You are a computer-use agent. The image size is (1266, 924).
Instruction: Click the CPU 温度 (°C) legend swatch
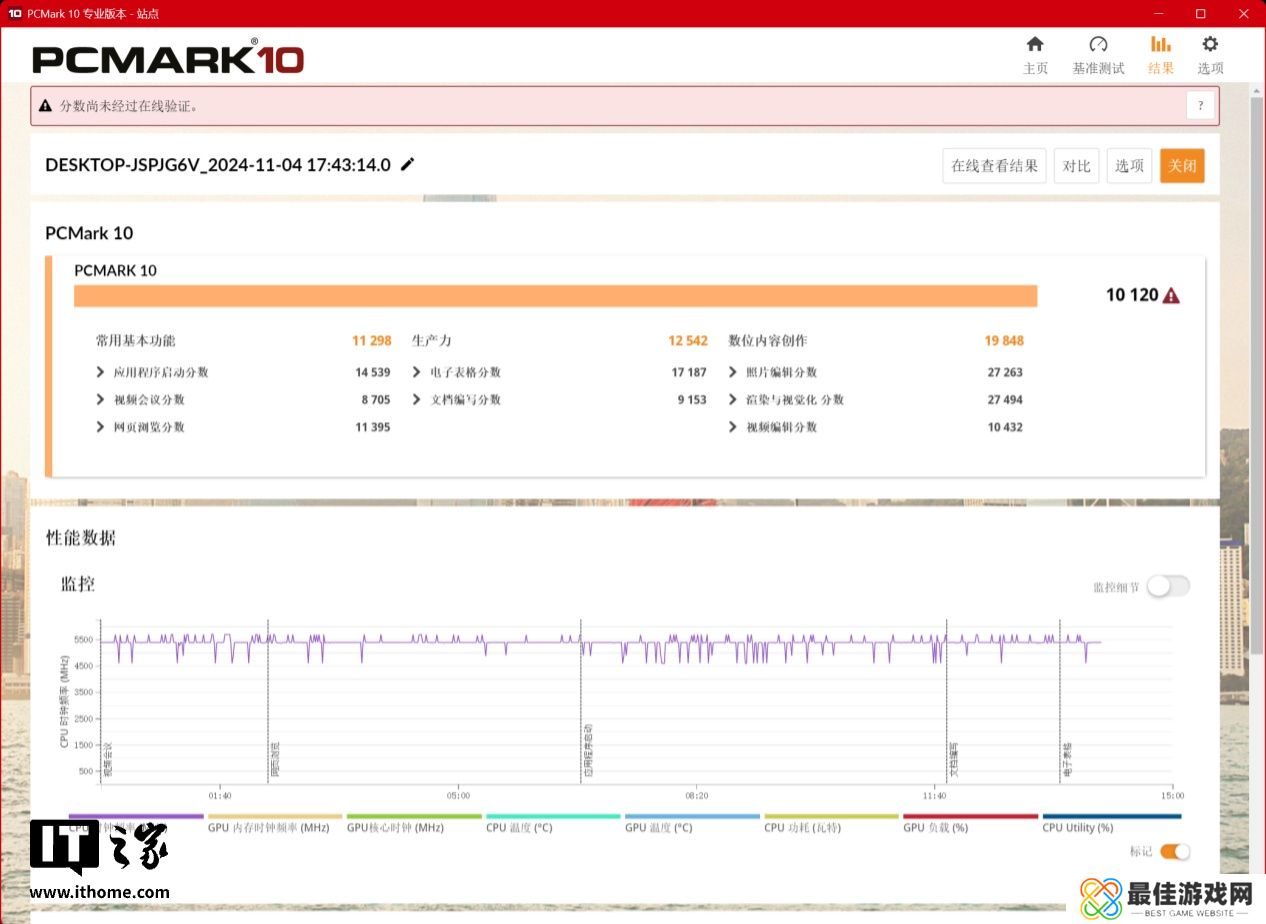coord(553,817)
